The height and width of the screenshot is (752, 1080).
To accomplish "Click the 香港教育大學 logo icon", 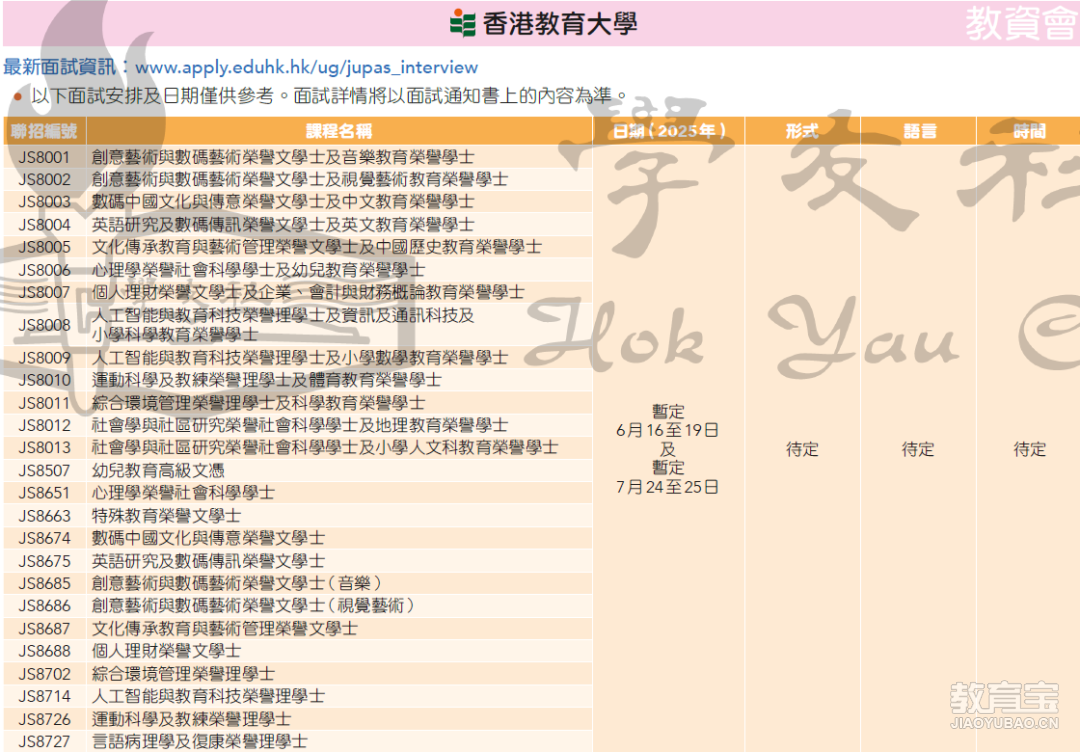I will click(x=463, y=23).
